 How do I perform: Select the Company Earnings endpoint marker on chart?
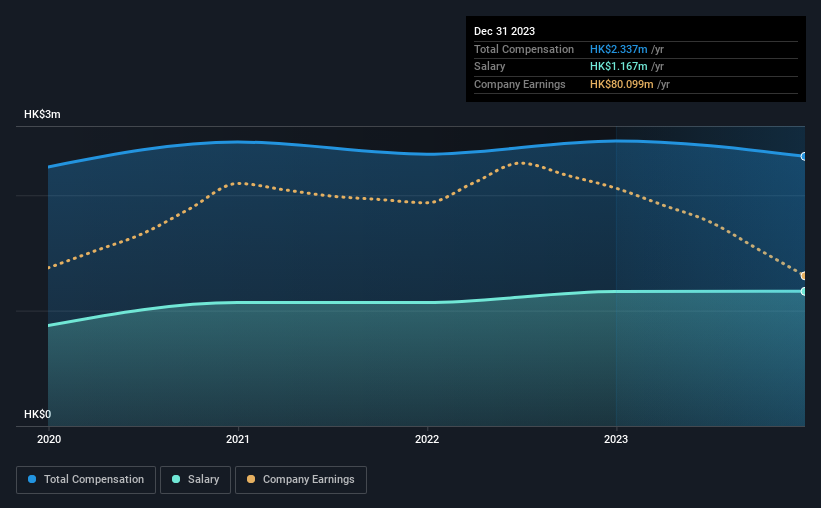[803, 275]
